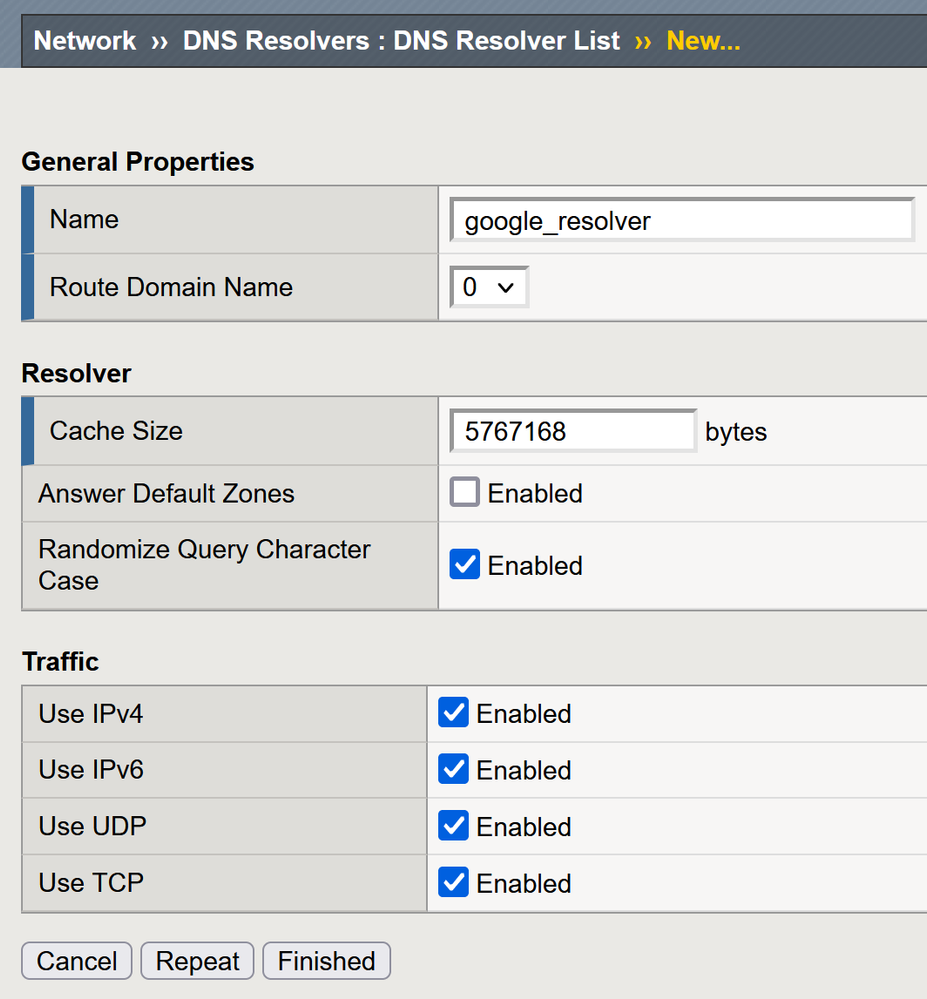Turn off the Use UDP checkbox
The width and height of the screenshot is (927, 999).
pyautogui.click(x=453, y=826)
